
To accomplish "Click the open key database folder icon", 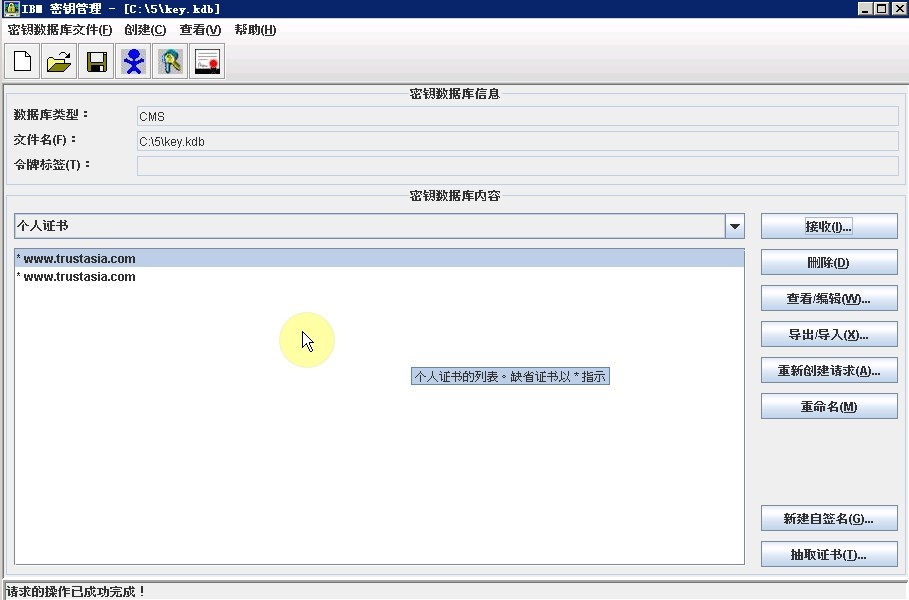I will tap(59, 62).
